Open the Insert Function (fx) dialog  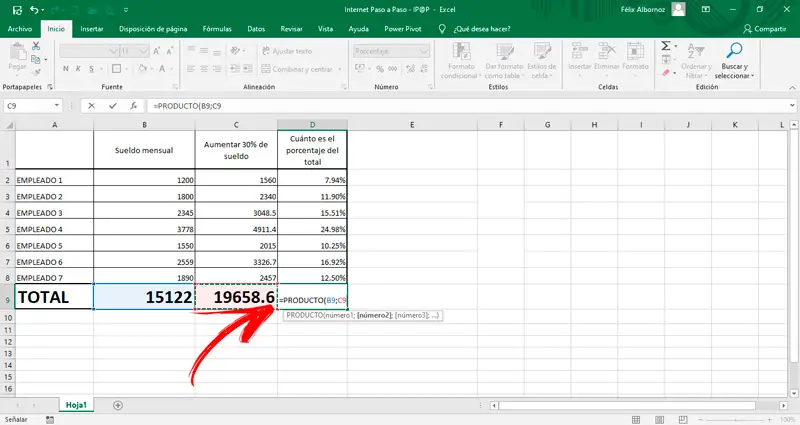134,105
